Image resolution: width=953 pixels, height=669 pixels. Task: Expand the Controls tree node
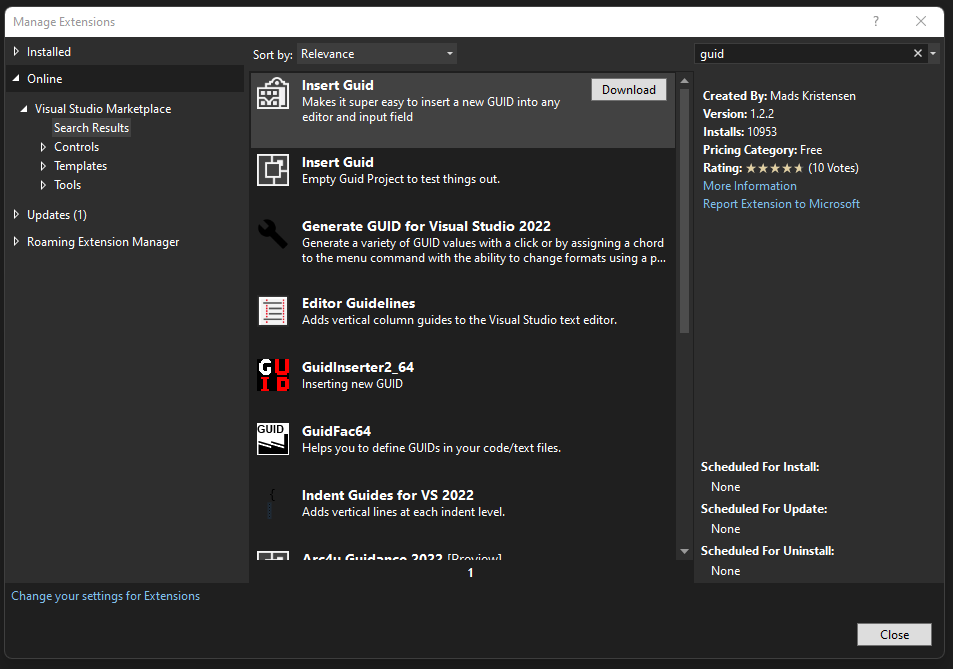pos(43,147)
